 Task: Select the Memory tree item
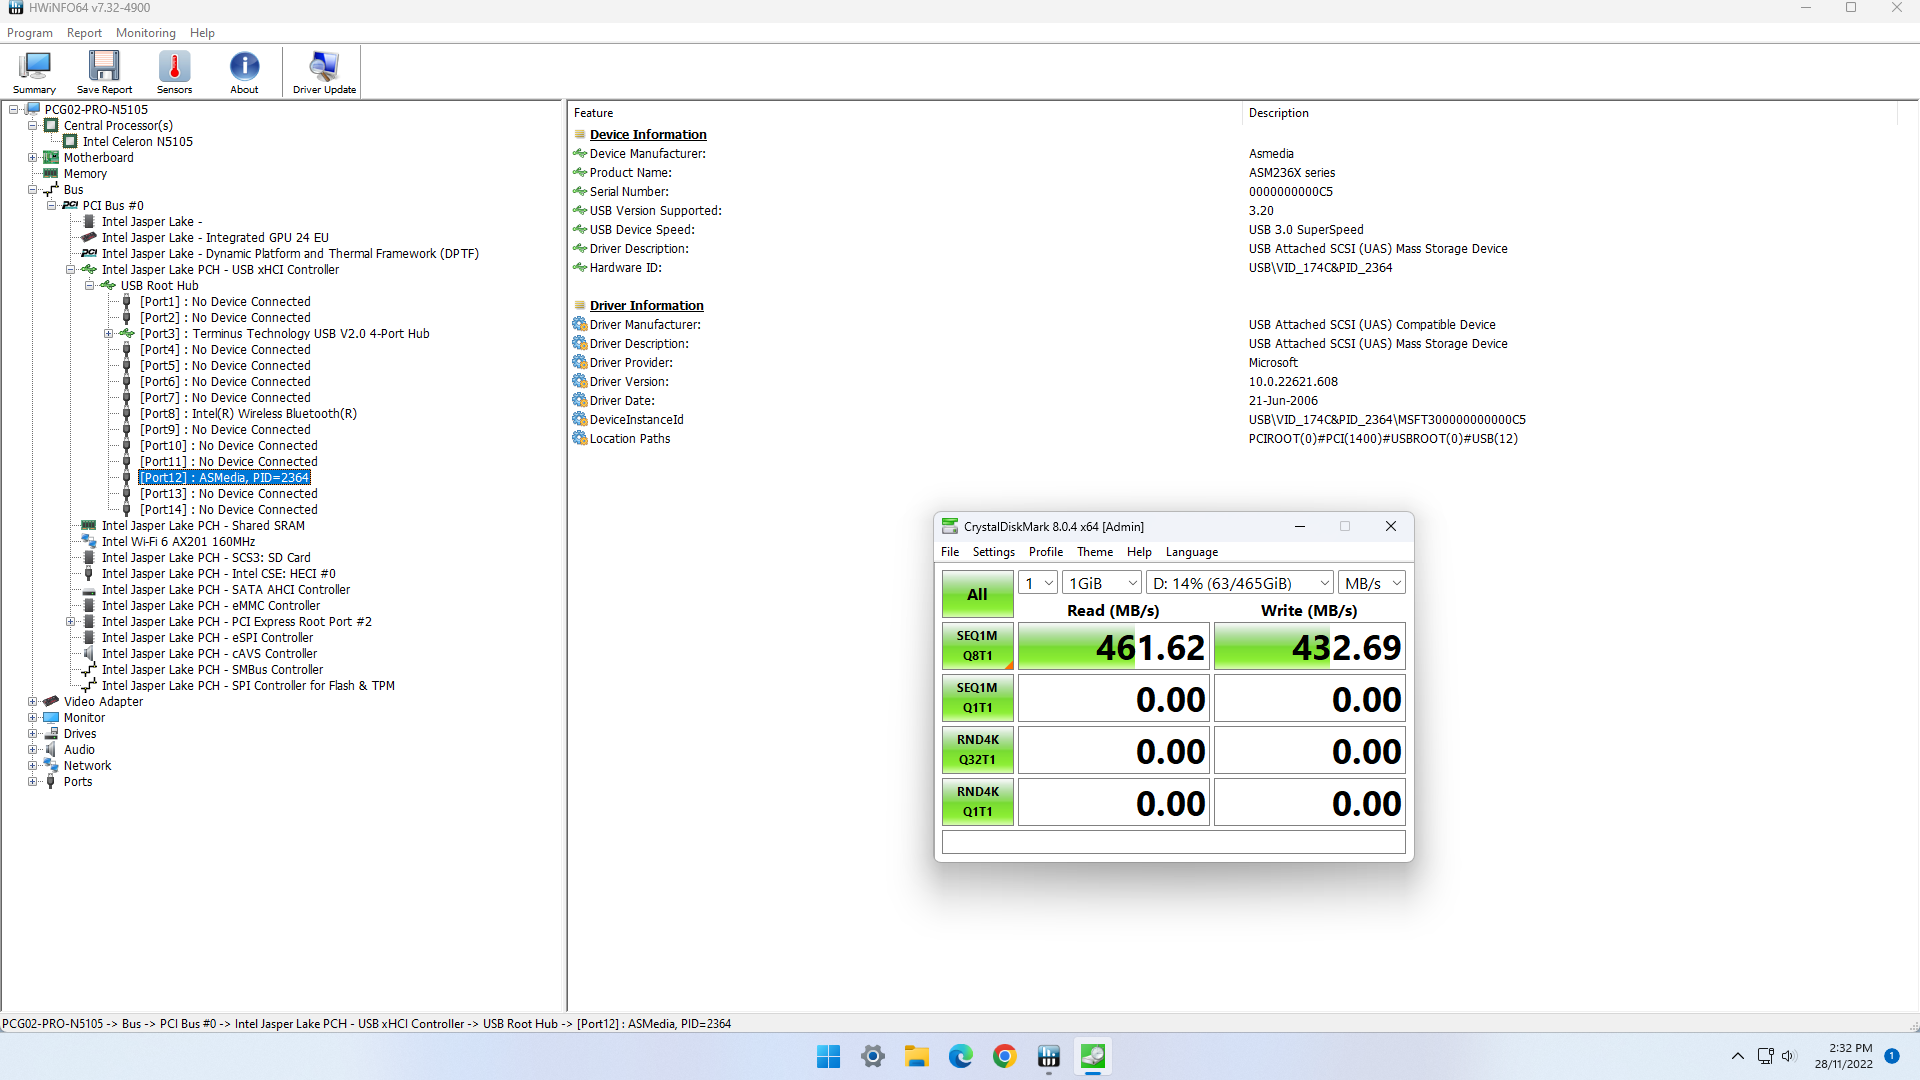85,174
